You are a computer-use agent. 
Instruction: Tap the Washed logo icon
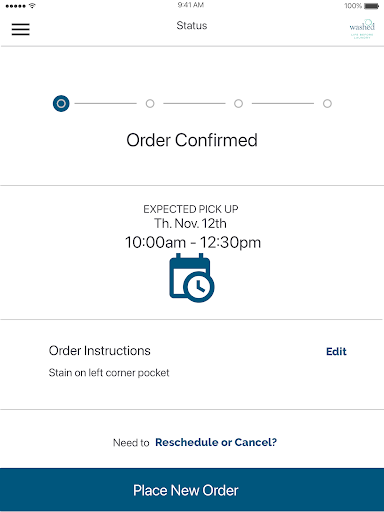coord(362,29)
